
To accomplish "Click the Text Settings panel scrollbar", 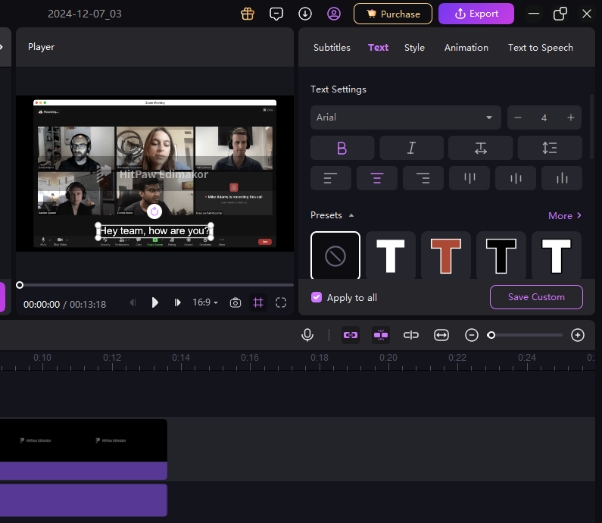I will click(592, 126).
